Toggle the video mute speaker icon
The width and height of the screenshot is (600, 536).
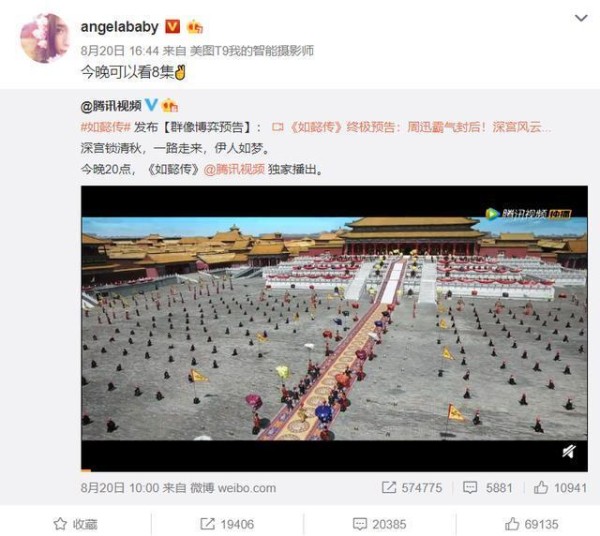click(569, 451)
